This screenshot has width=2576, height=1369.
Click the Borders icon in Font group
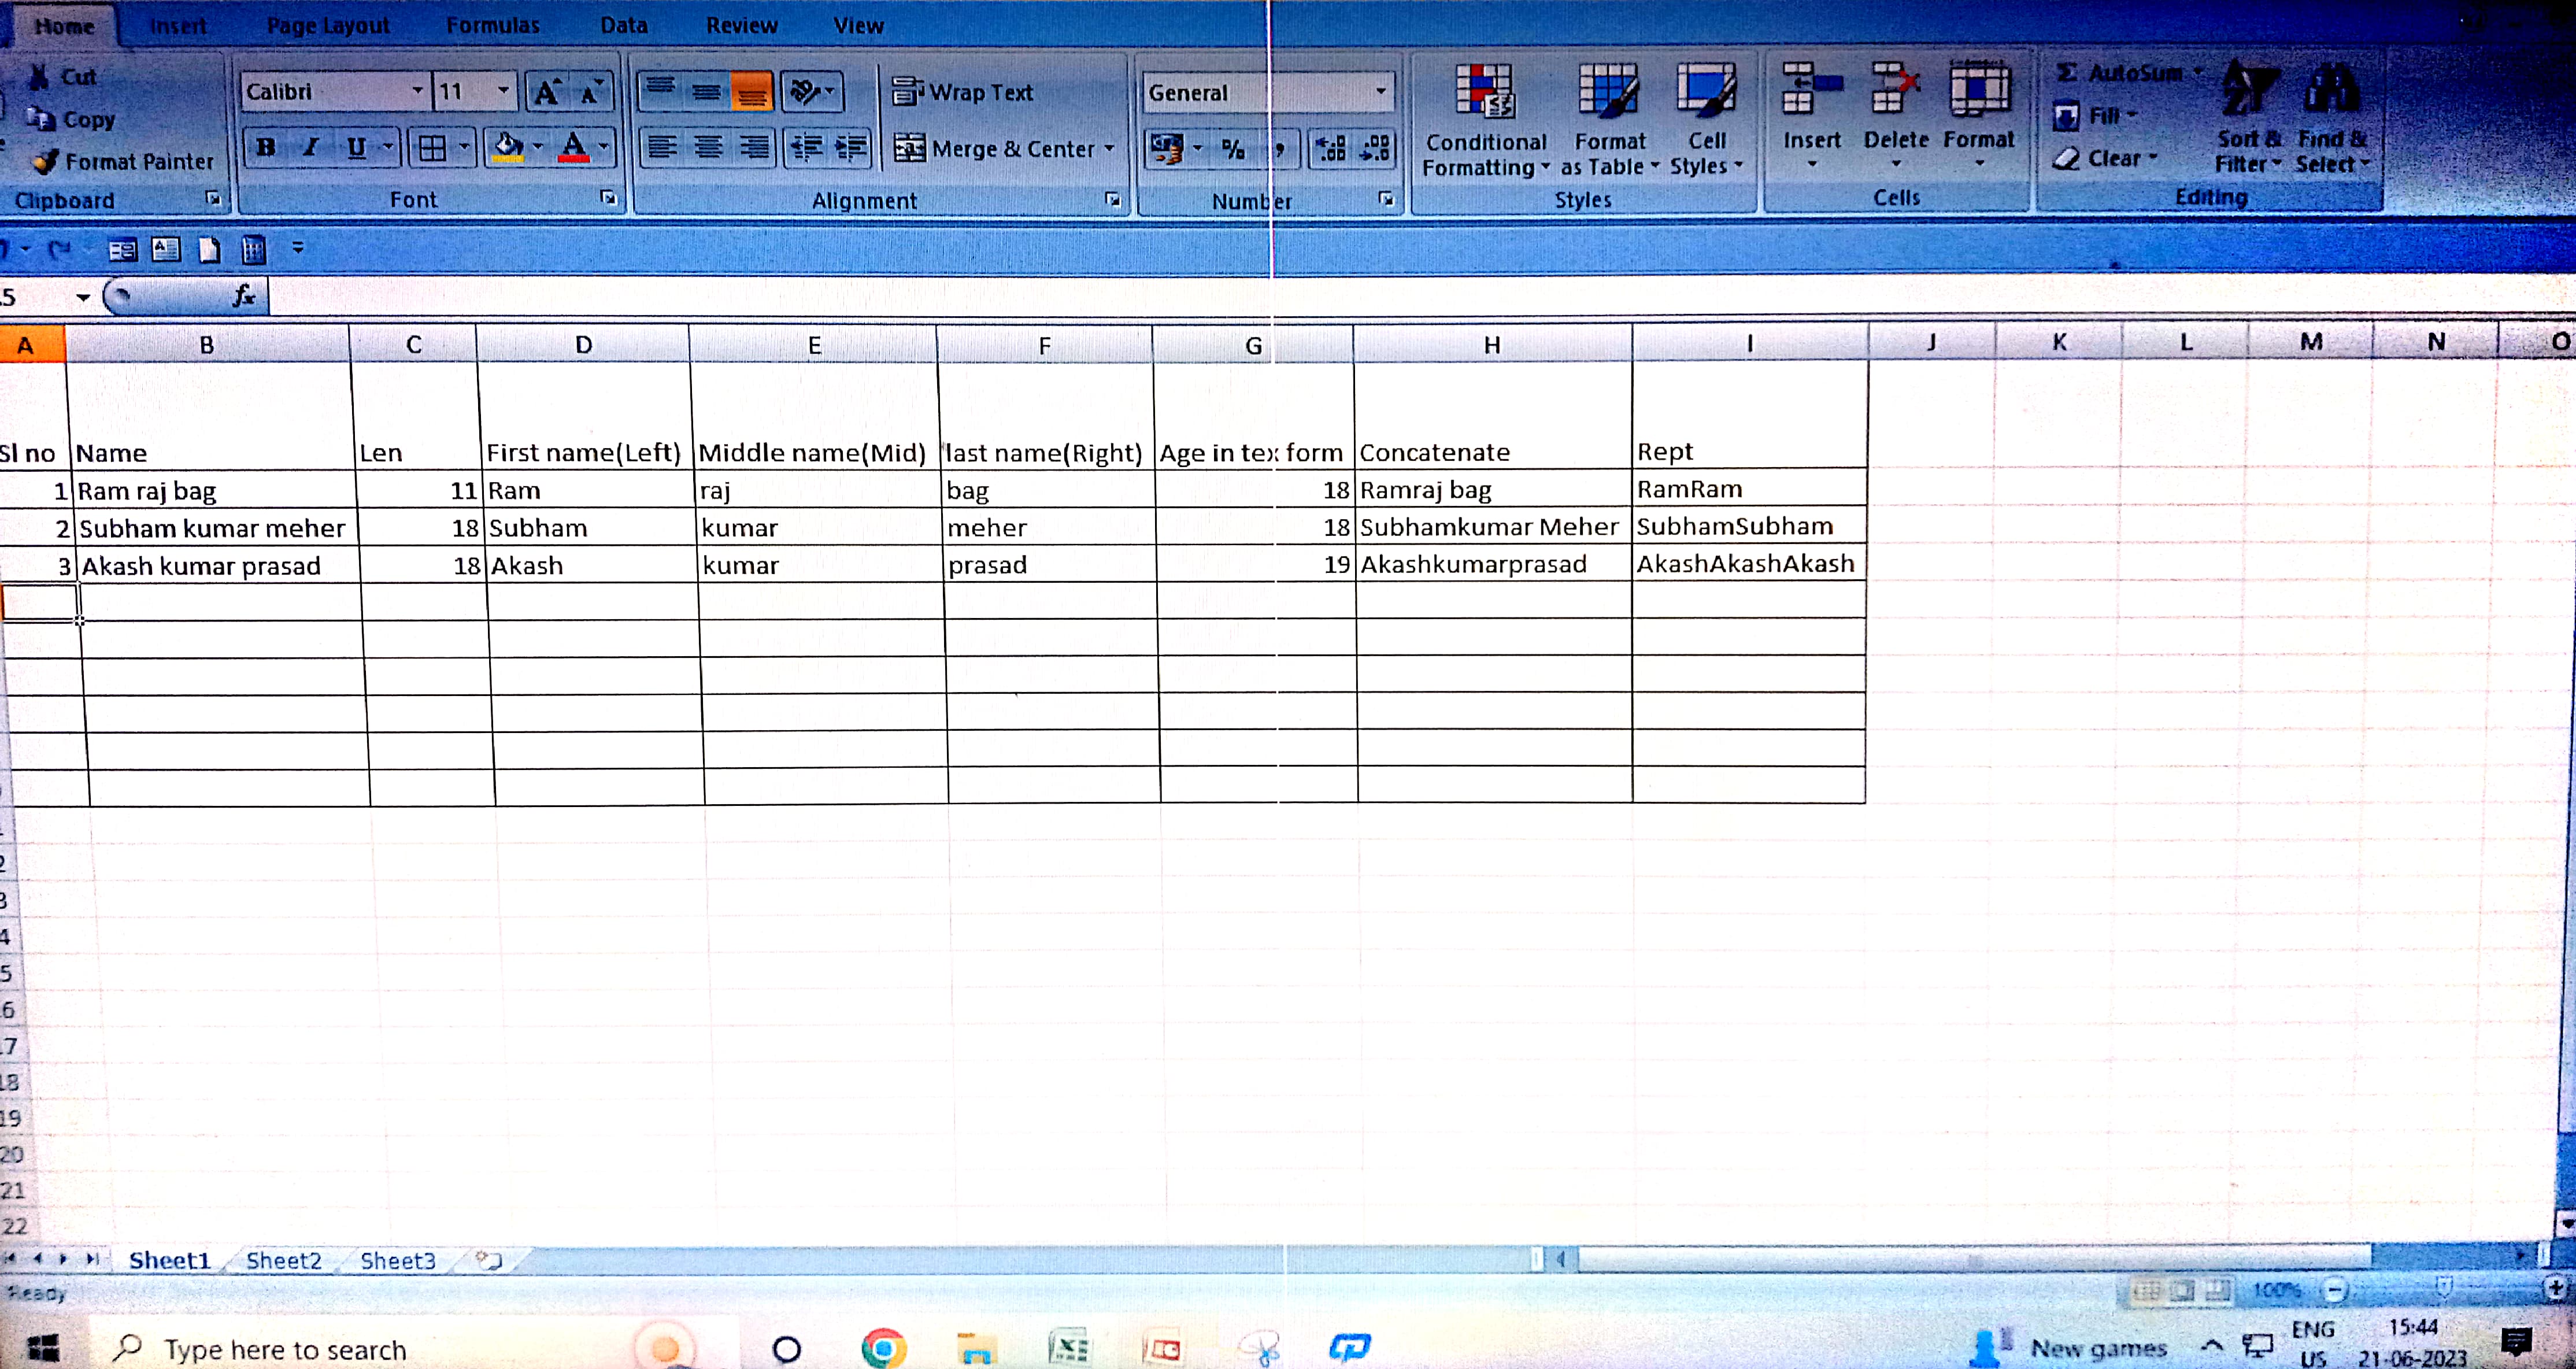[x=432, y=148]
